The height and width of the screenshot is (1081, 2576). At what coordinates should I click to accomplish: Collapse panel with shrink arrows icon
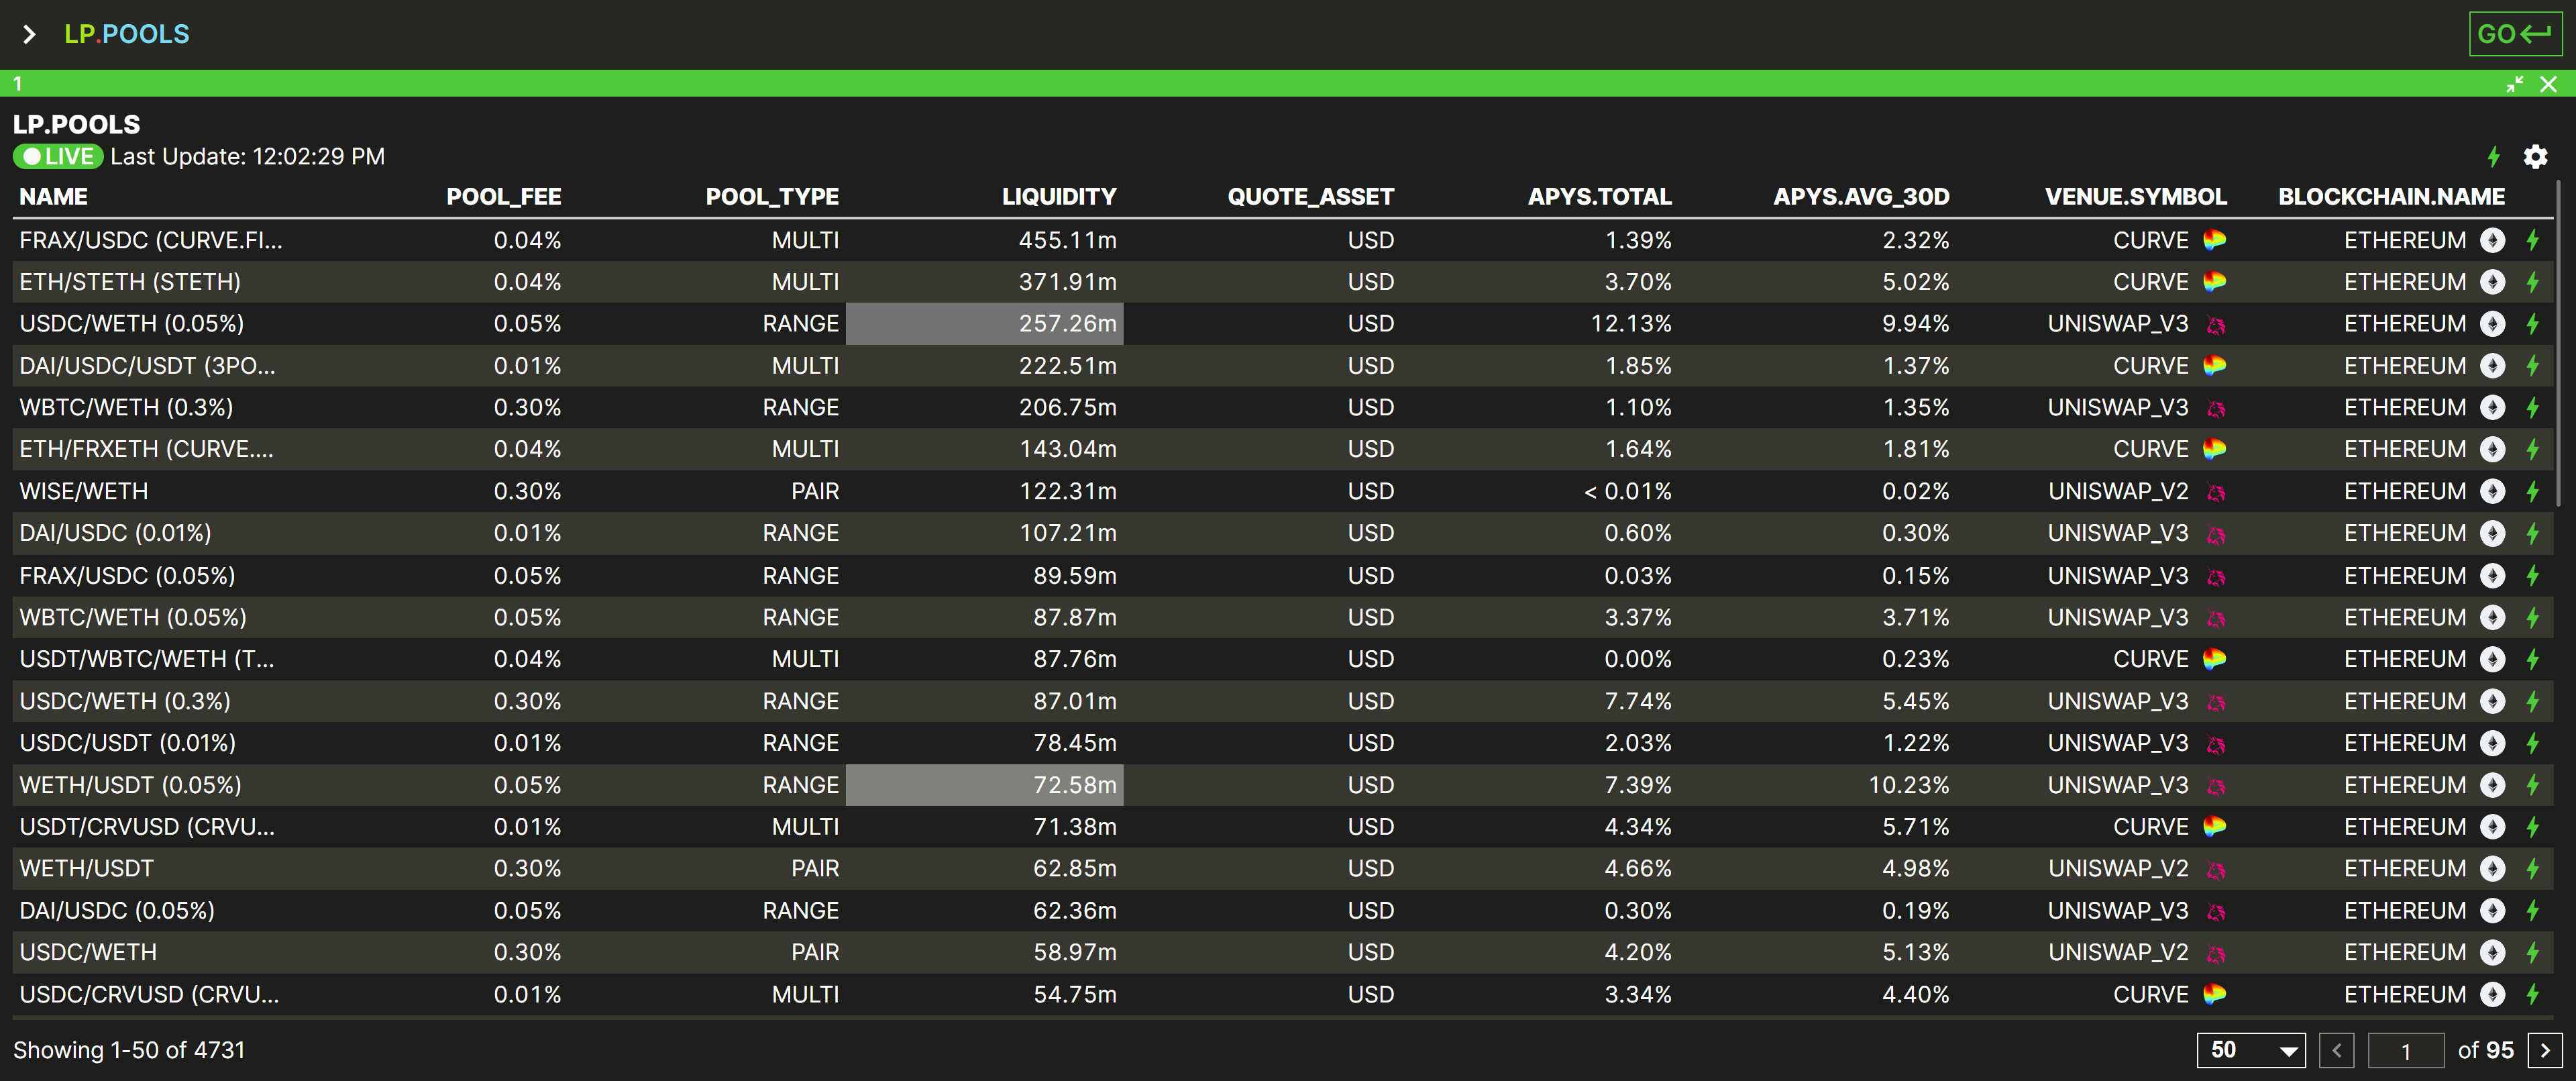(x=2514, y=84)
